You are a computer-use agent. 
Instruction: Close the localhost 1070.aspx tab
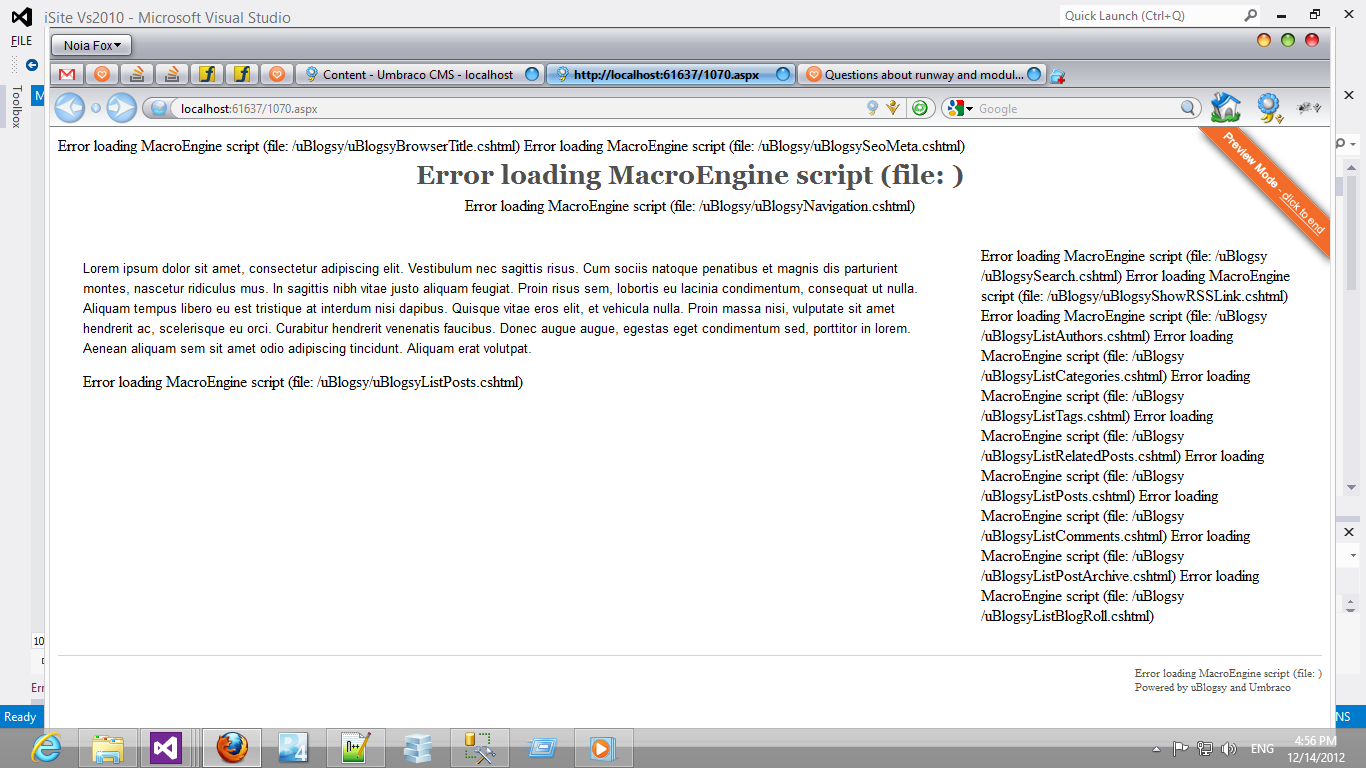783,74
